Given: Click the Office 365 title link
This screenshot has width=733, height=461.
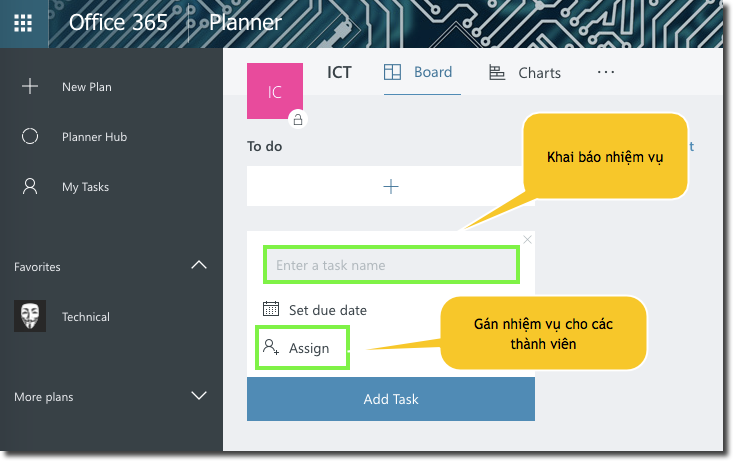Looking at the screenshot, I should click(118, 23).
